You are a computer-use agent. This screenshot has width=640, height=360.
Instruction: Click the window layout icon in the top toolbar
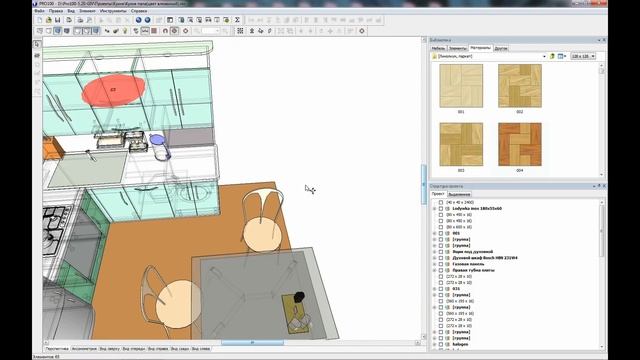[170, 20]
